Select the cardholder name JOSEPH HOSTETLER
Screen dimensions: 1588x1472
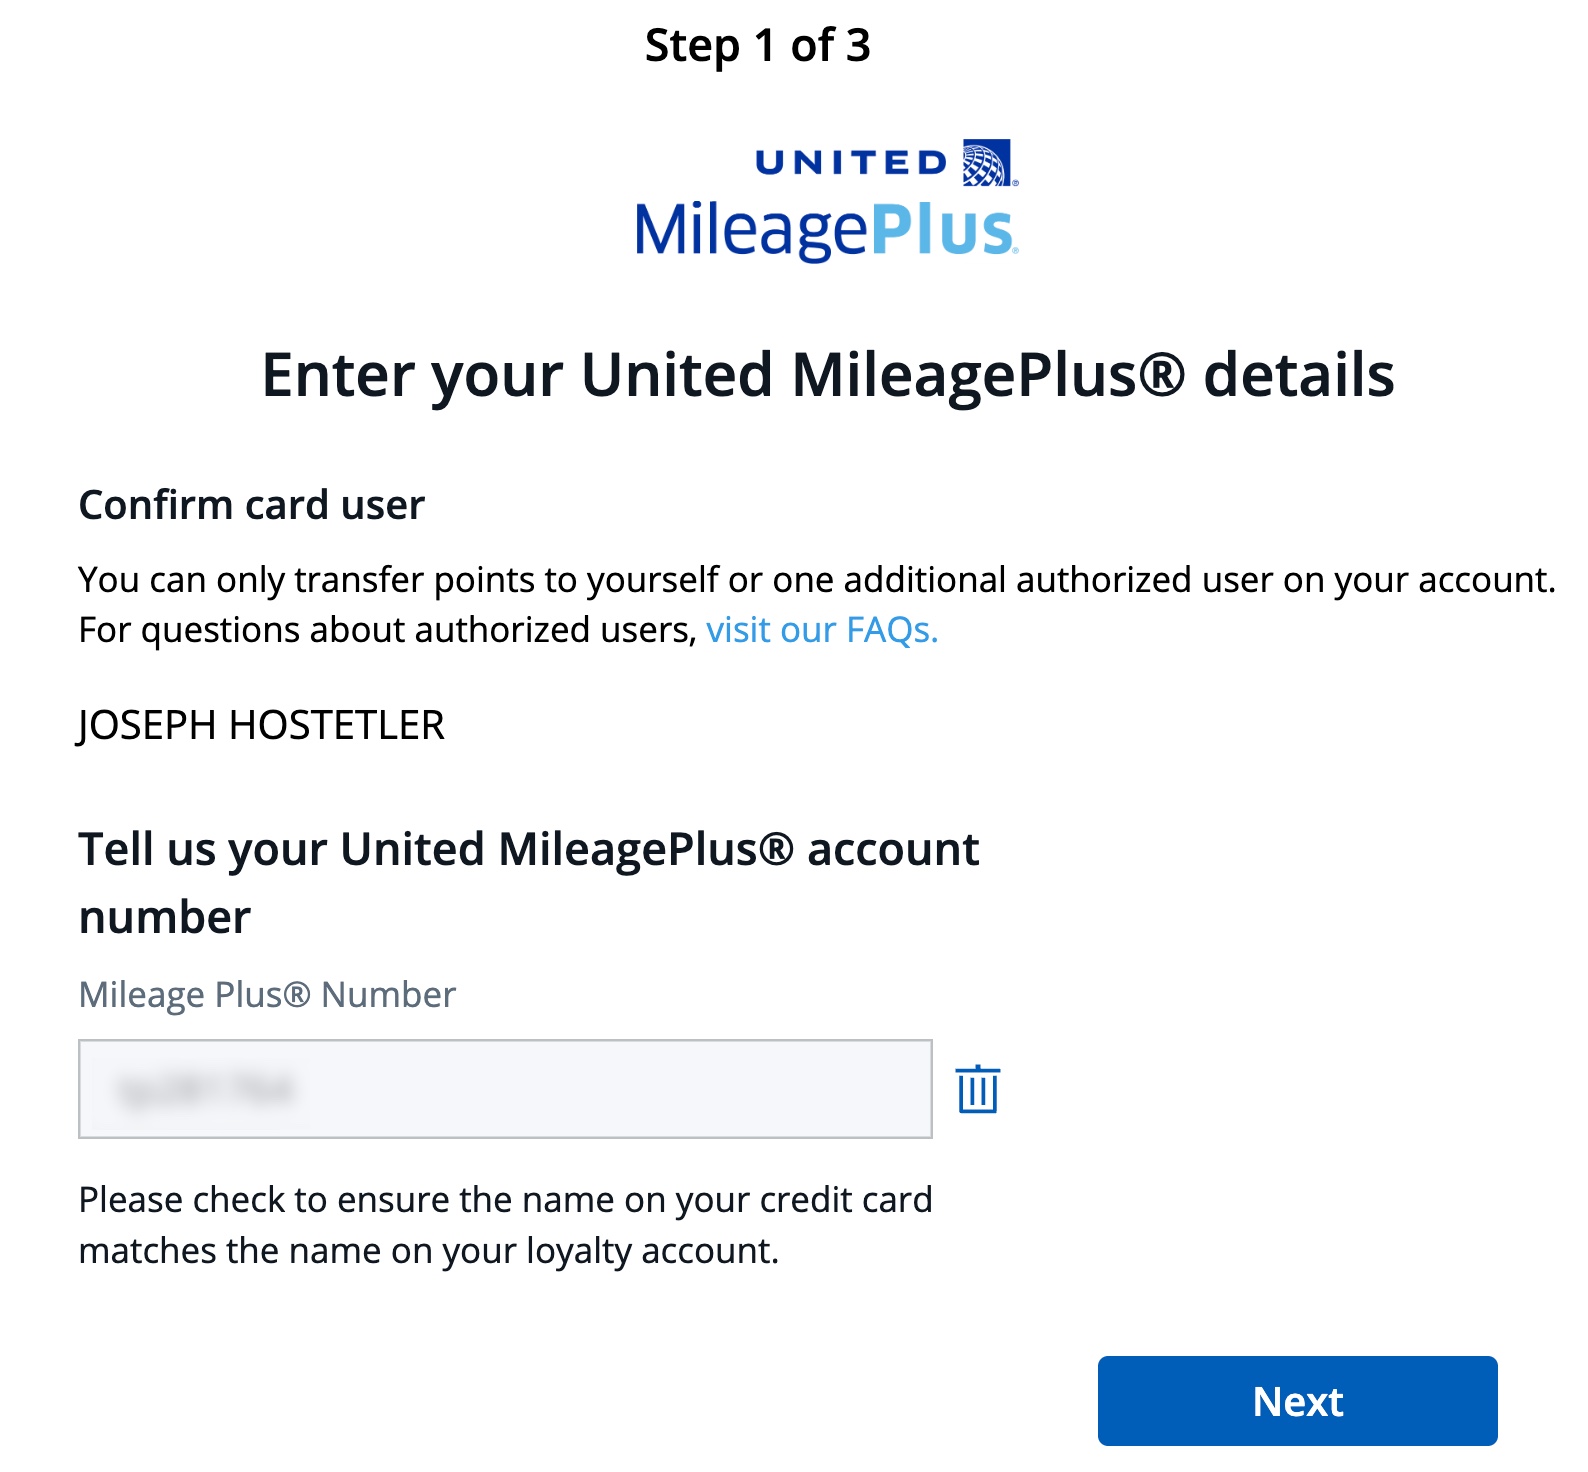(x=262, y=725)
